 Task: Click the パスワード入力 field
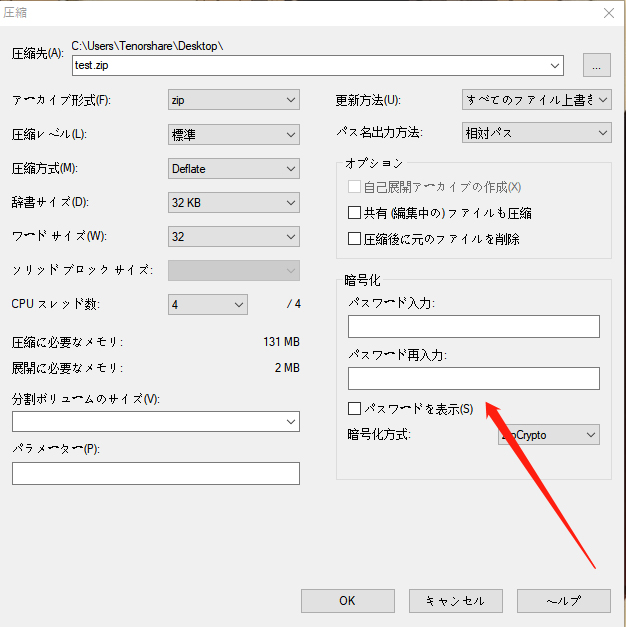coord(474,326)
